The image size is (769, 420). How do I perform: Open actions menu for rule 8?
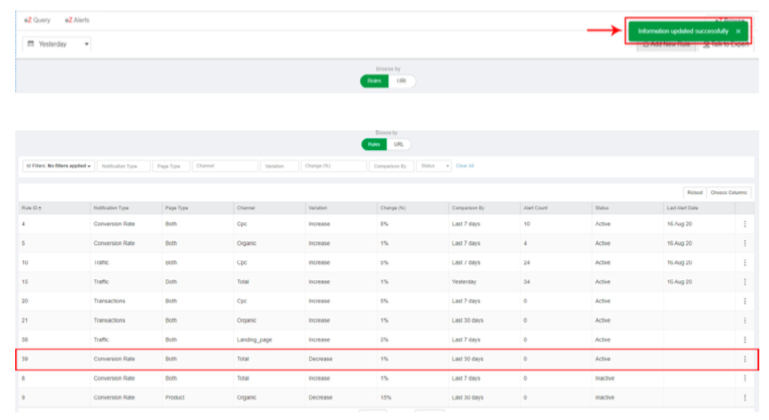744,378
